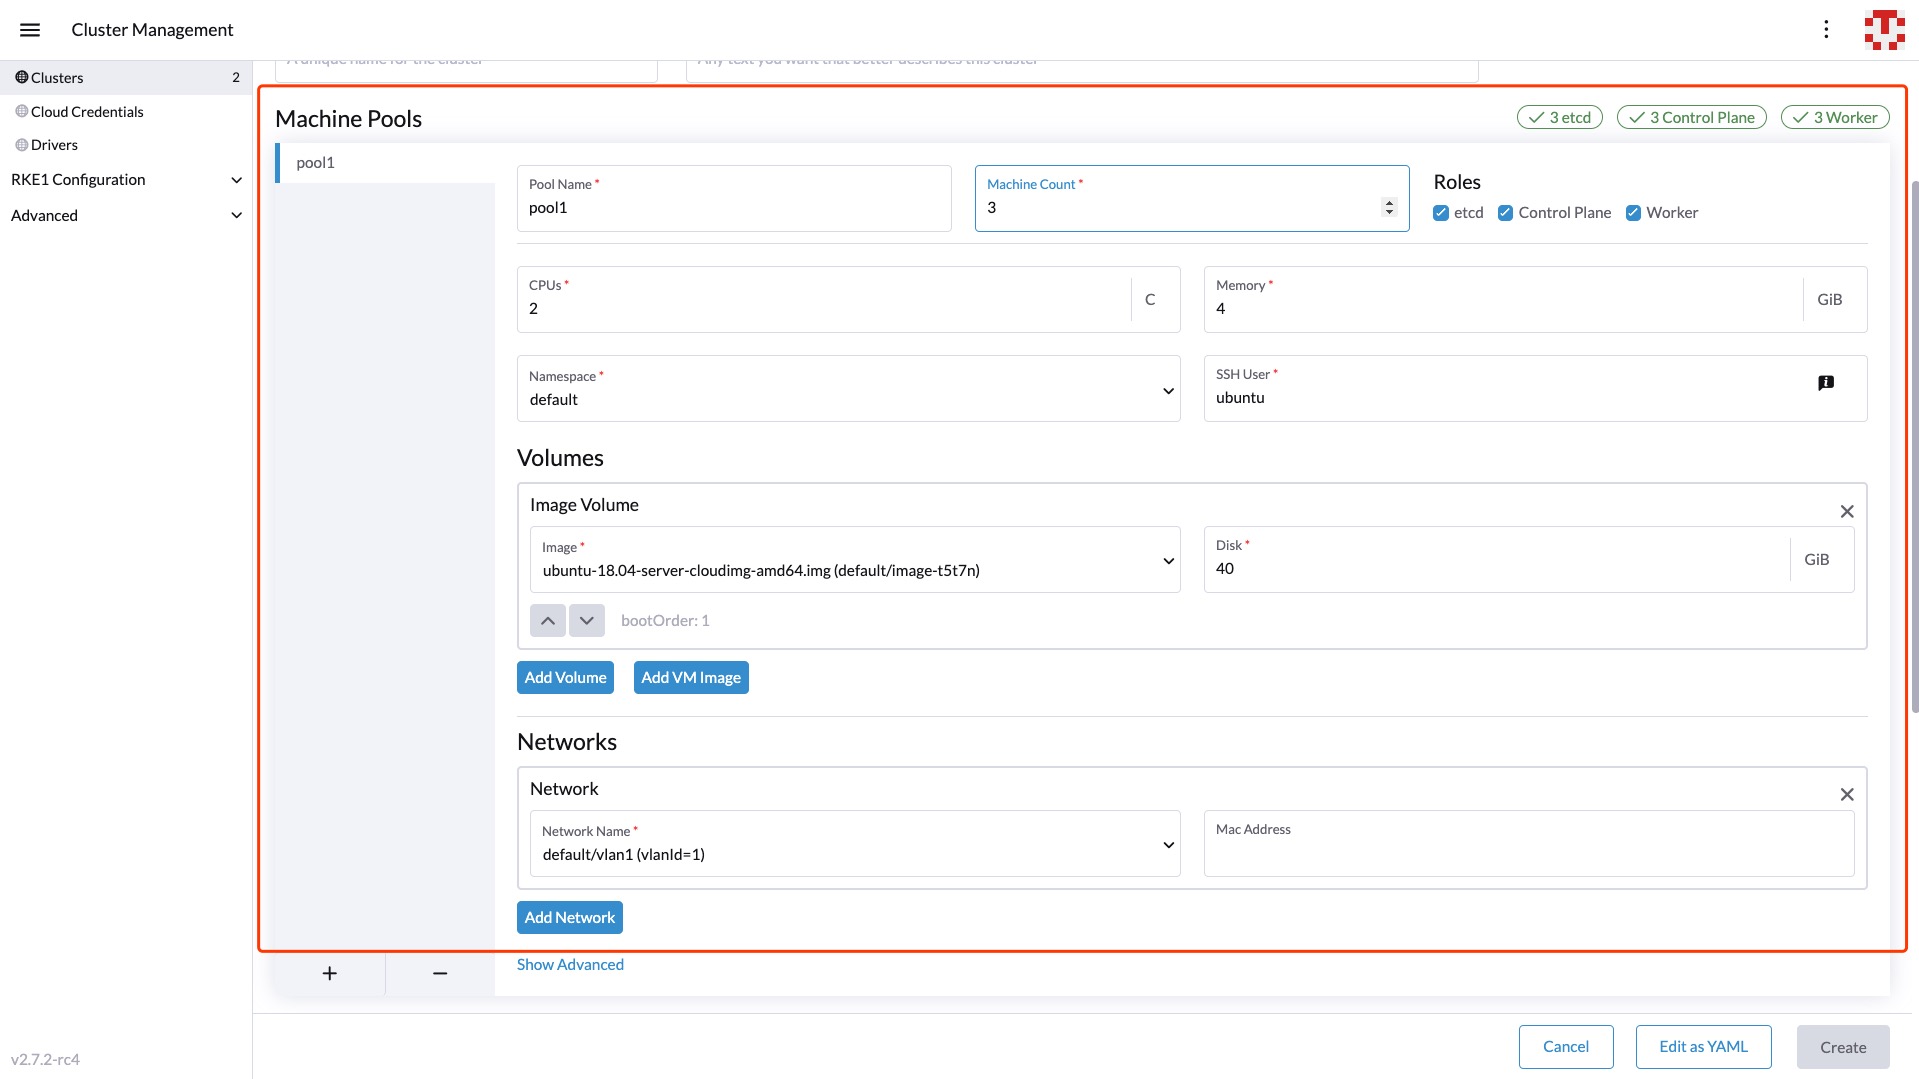Open the kebab options menu at top right

[x=1826, y=29]
